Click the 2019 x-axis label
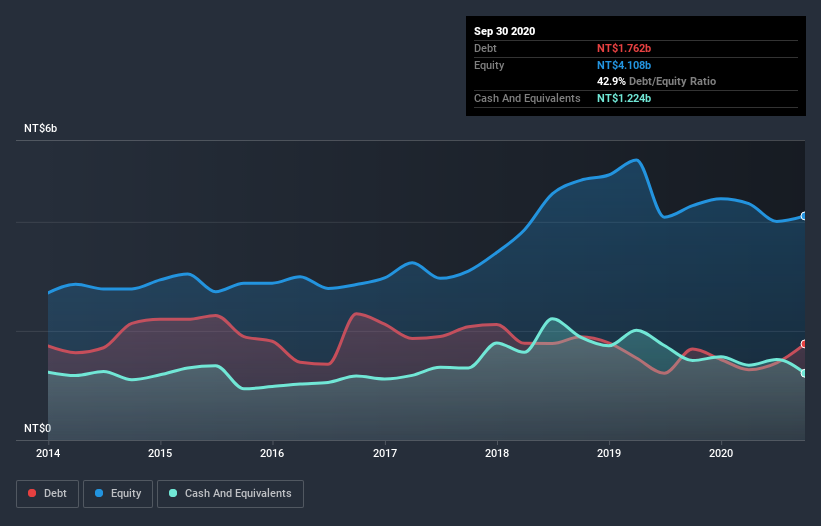This screenshot has width=821, height=526. coord(609,453)
